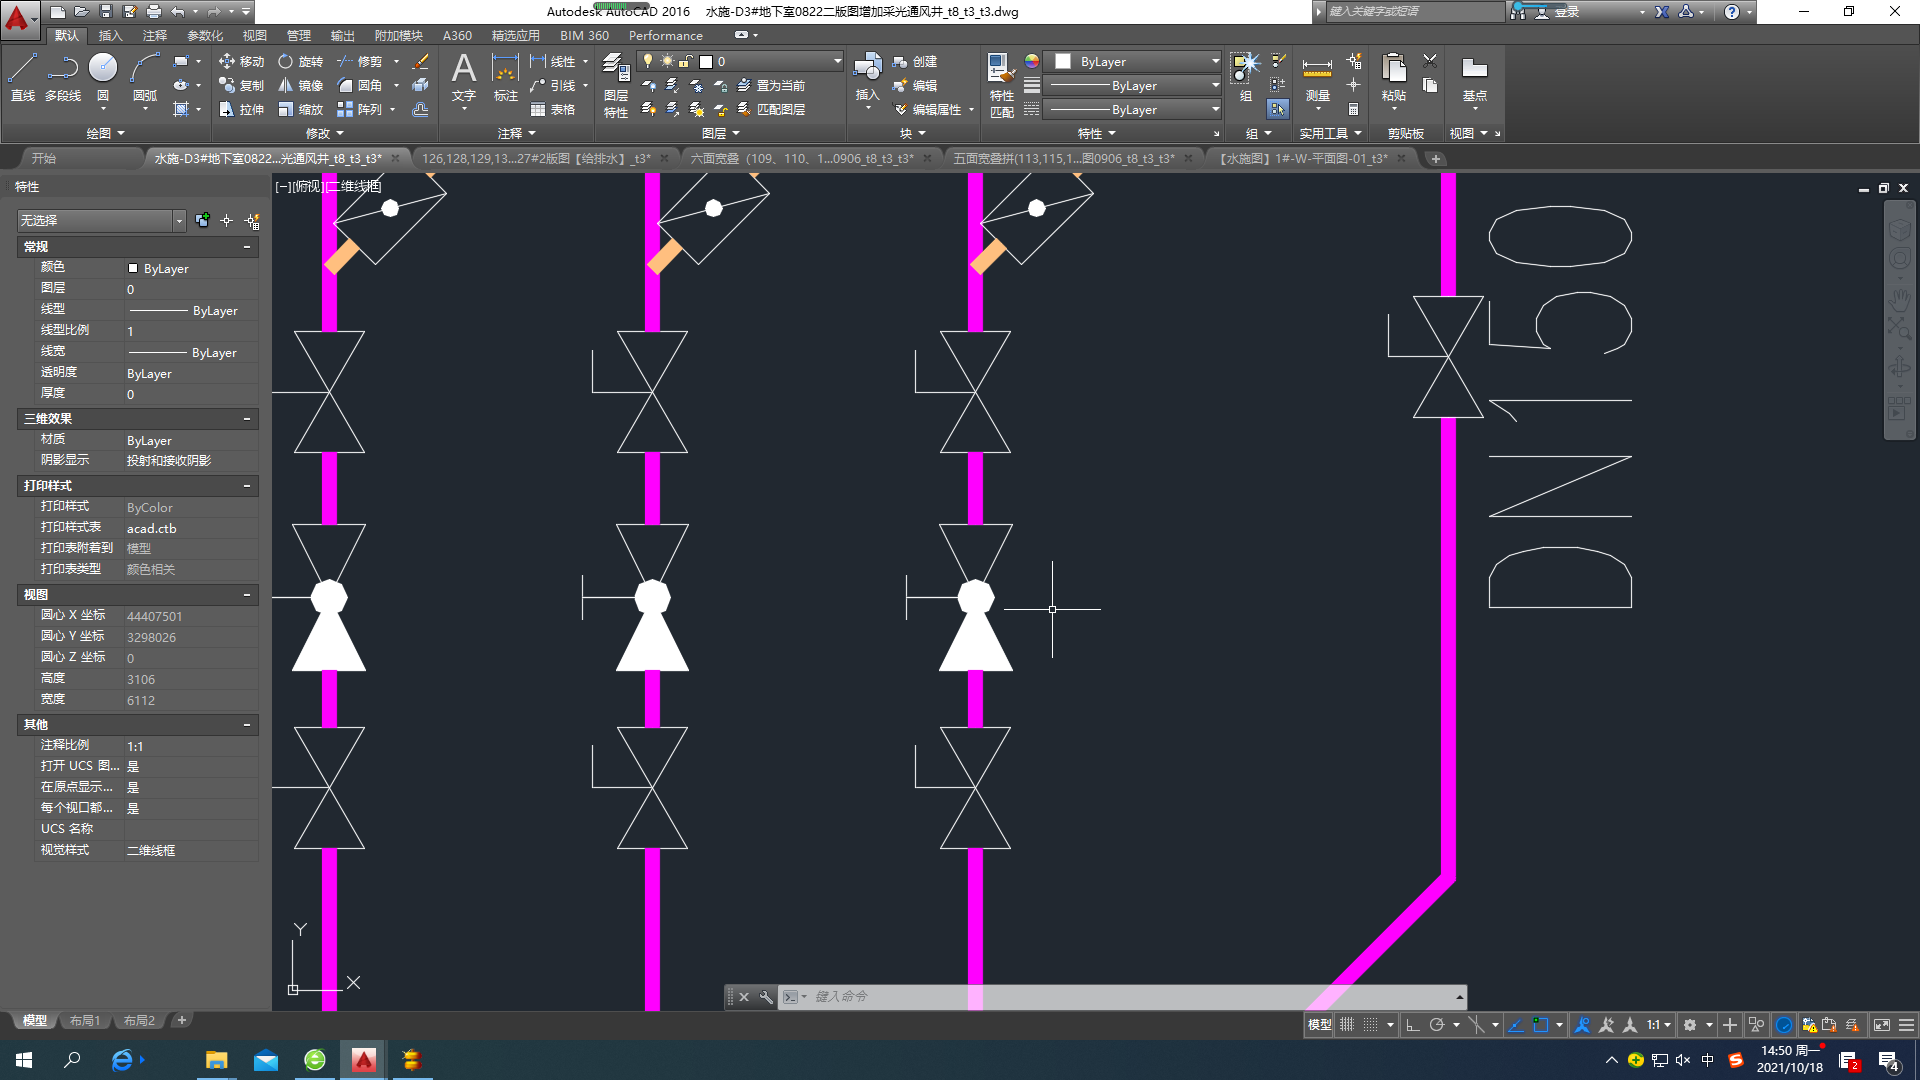Viewport: 1920px width, 1080px height.
Task: Open the 插入 ribbon tab
Action: coord(110,35)
